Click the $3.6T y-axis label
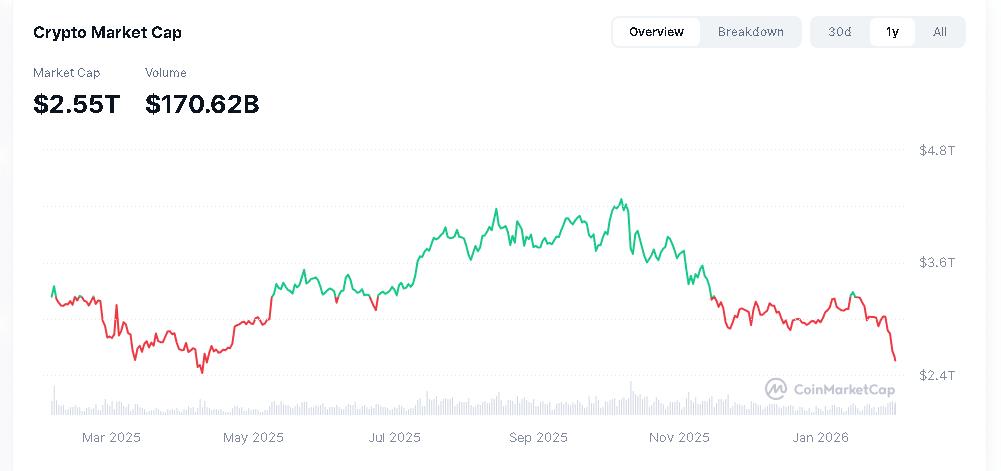The height and width of the screenshot is (471, 1001). [x=937, y=262]
